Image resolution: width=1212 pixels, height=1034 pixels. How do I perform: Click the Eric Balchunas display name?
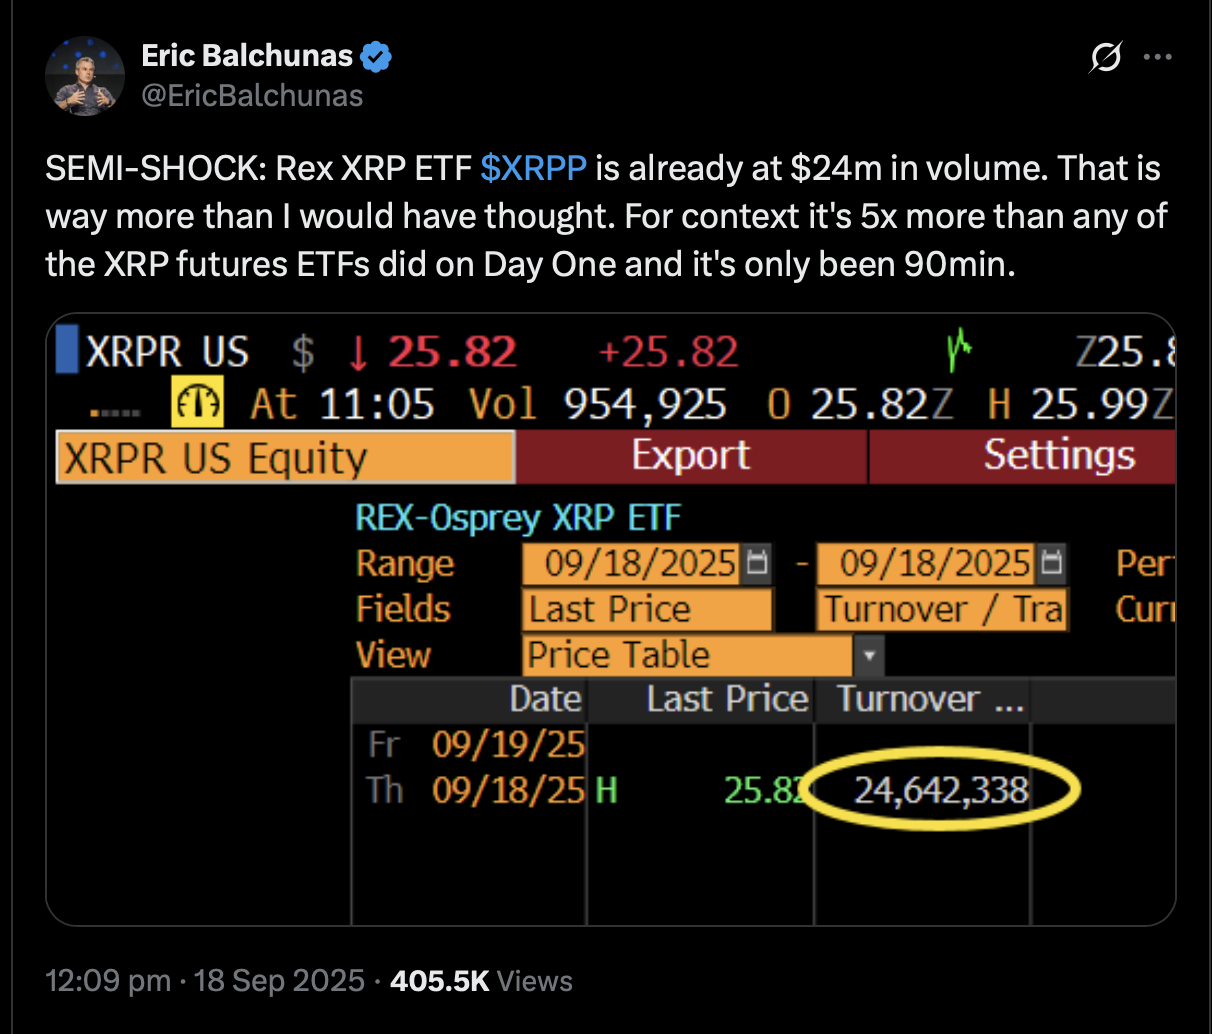click(x=247, y=56)
